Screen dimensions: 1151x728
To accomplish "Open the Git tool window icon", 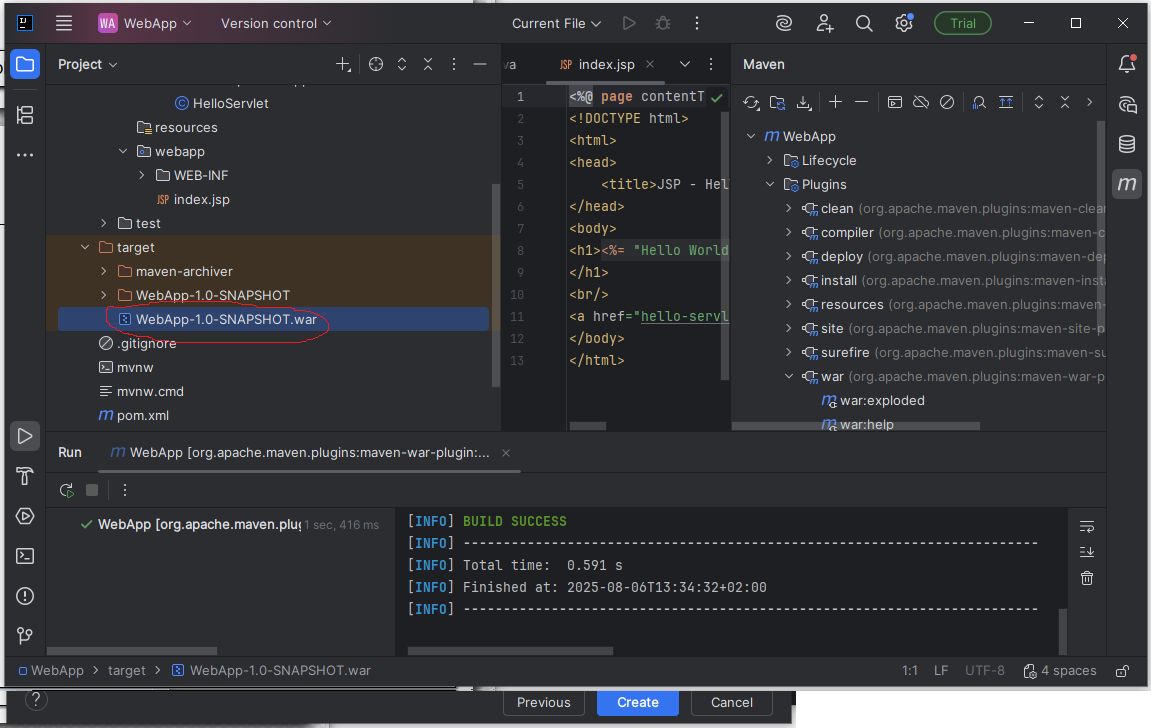I will pos(25,636).
